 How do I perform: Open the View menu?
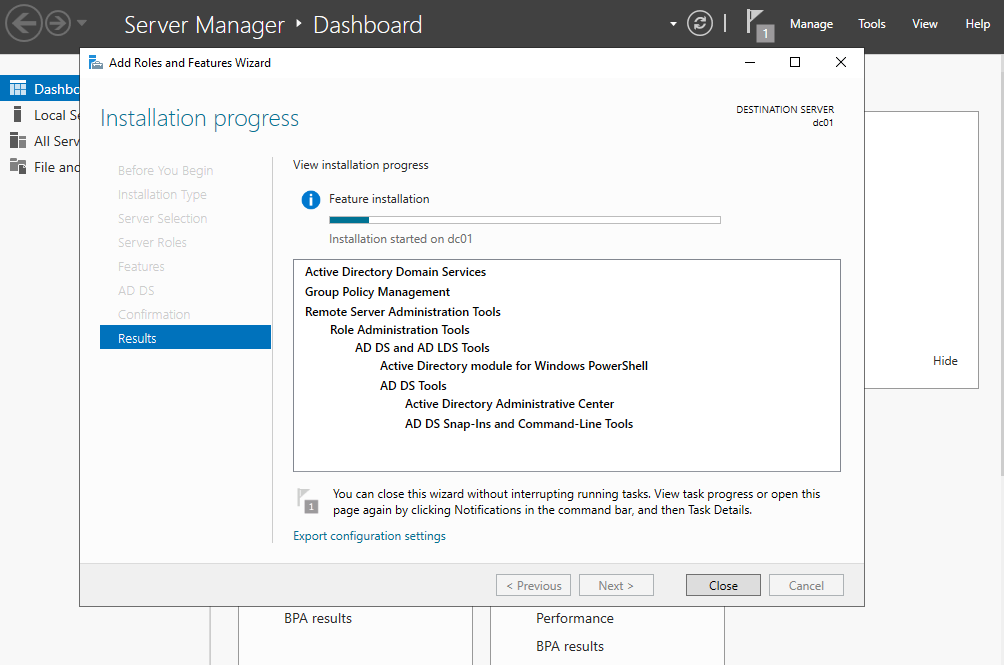pyautogui.click(x=925, y=24)
